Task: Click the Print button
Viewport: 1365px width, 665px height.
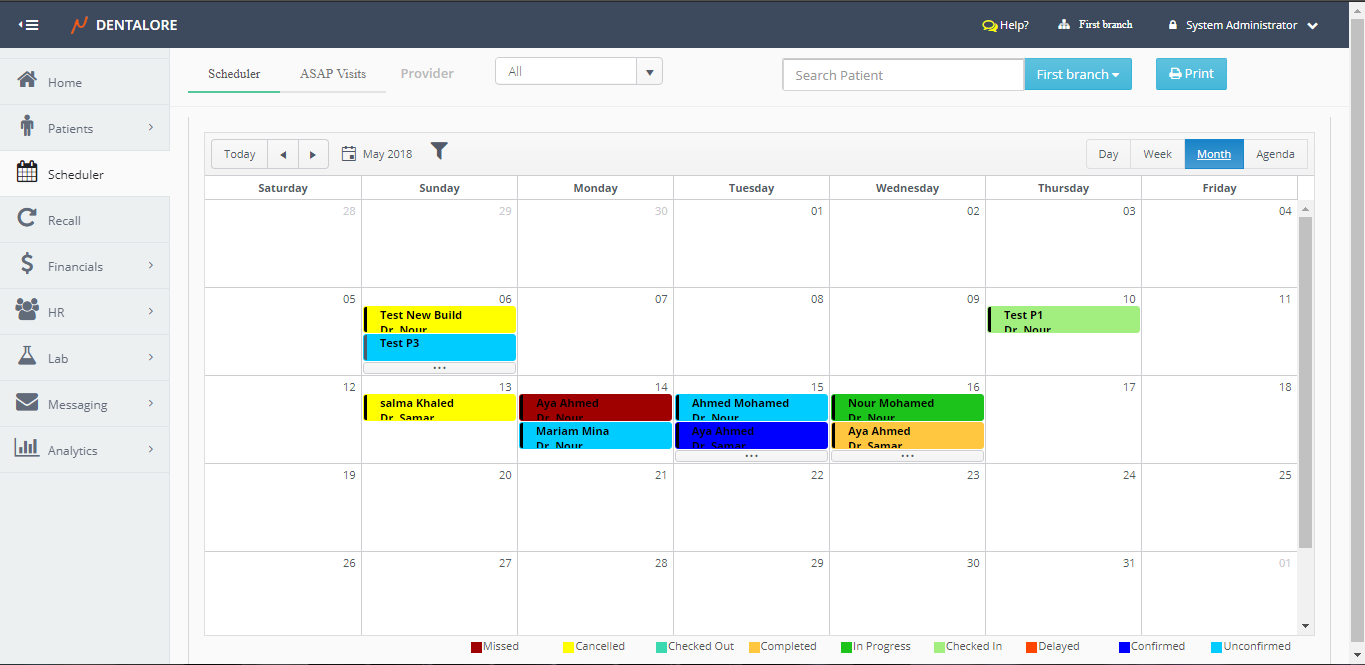Action: (x=1191, y=74)
